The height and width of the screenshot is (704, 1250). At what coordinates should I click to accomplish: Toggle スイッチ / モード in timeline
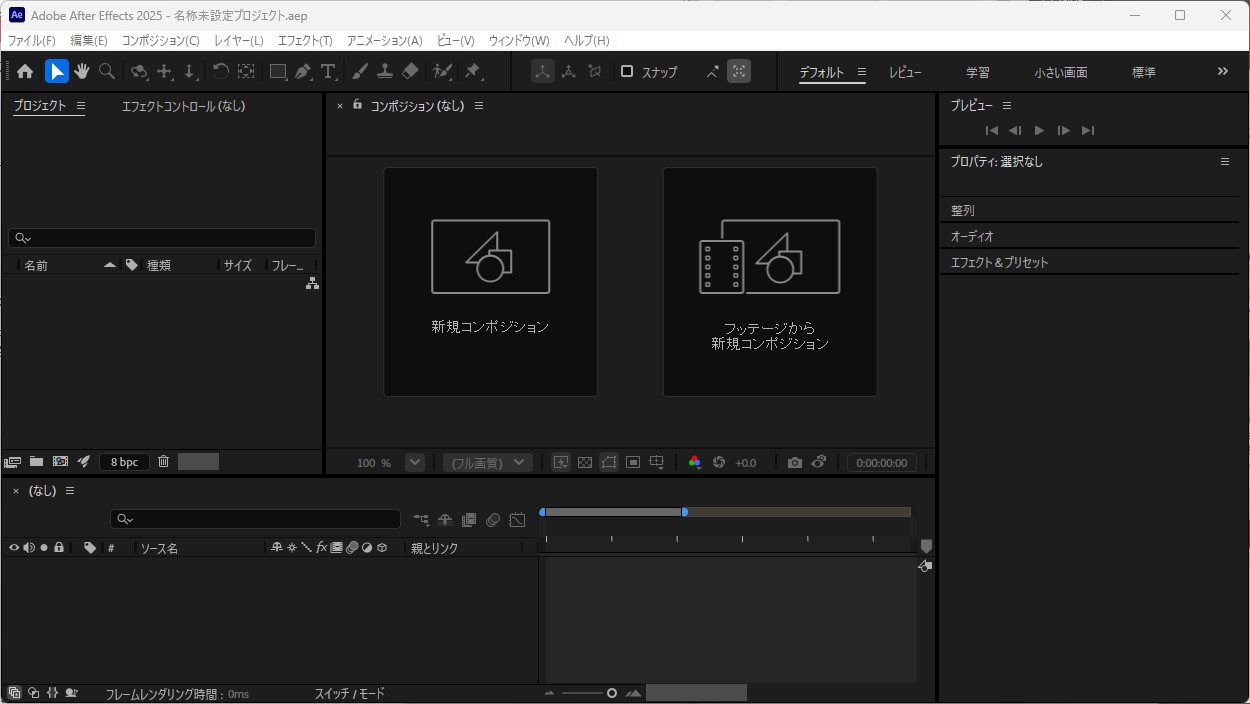(349, 693)
